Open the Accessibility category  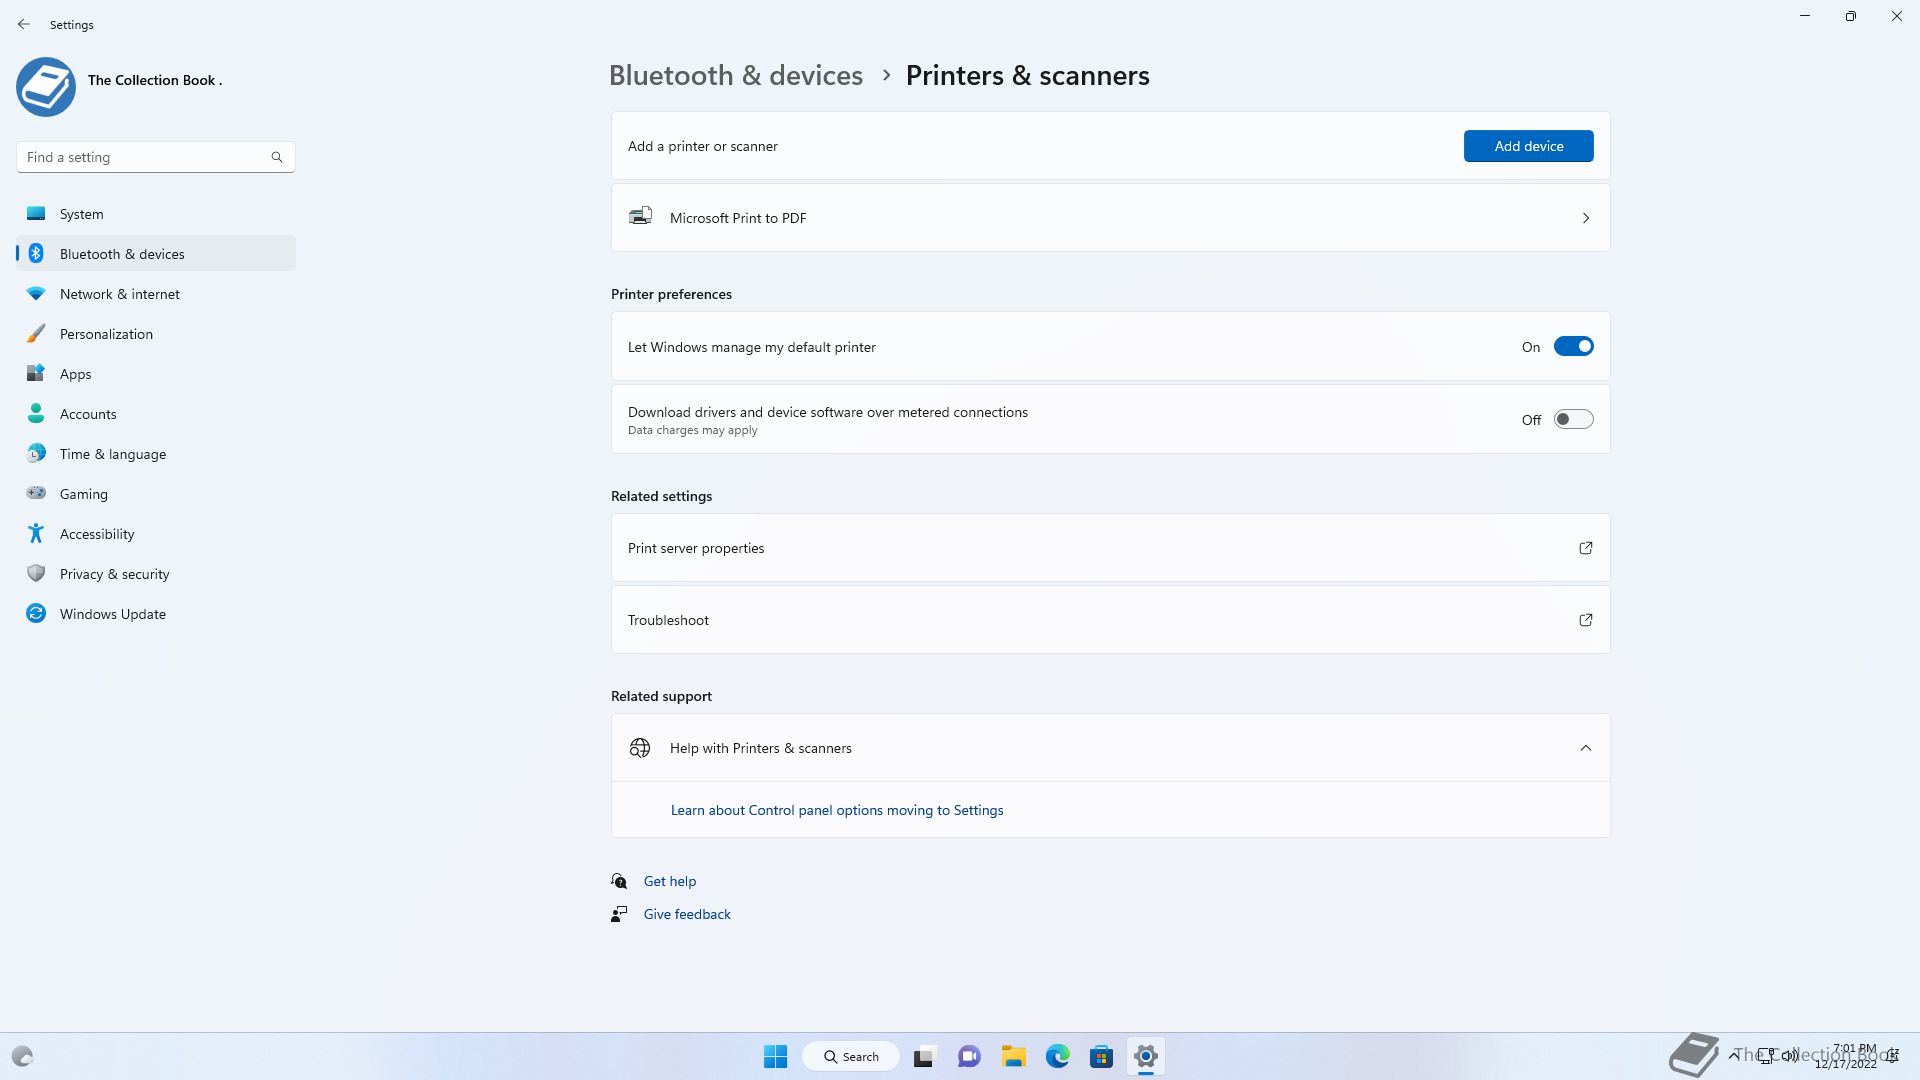(156, 534)
